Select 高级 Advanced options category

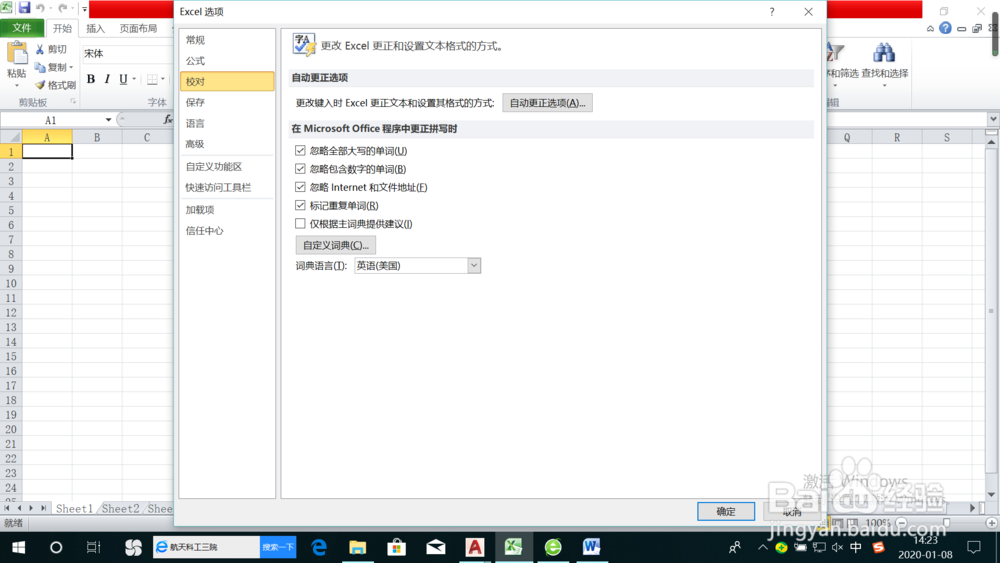[227, 144]
